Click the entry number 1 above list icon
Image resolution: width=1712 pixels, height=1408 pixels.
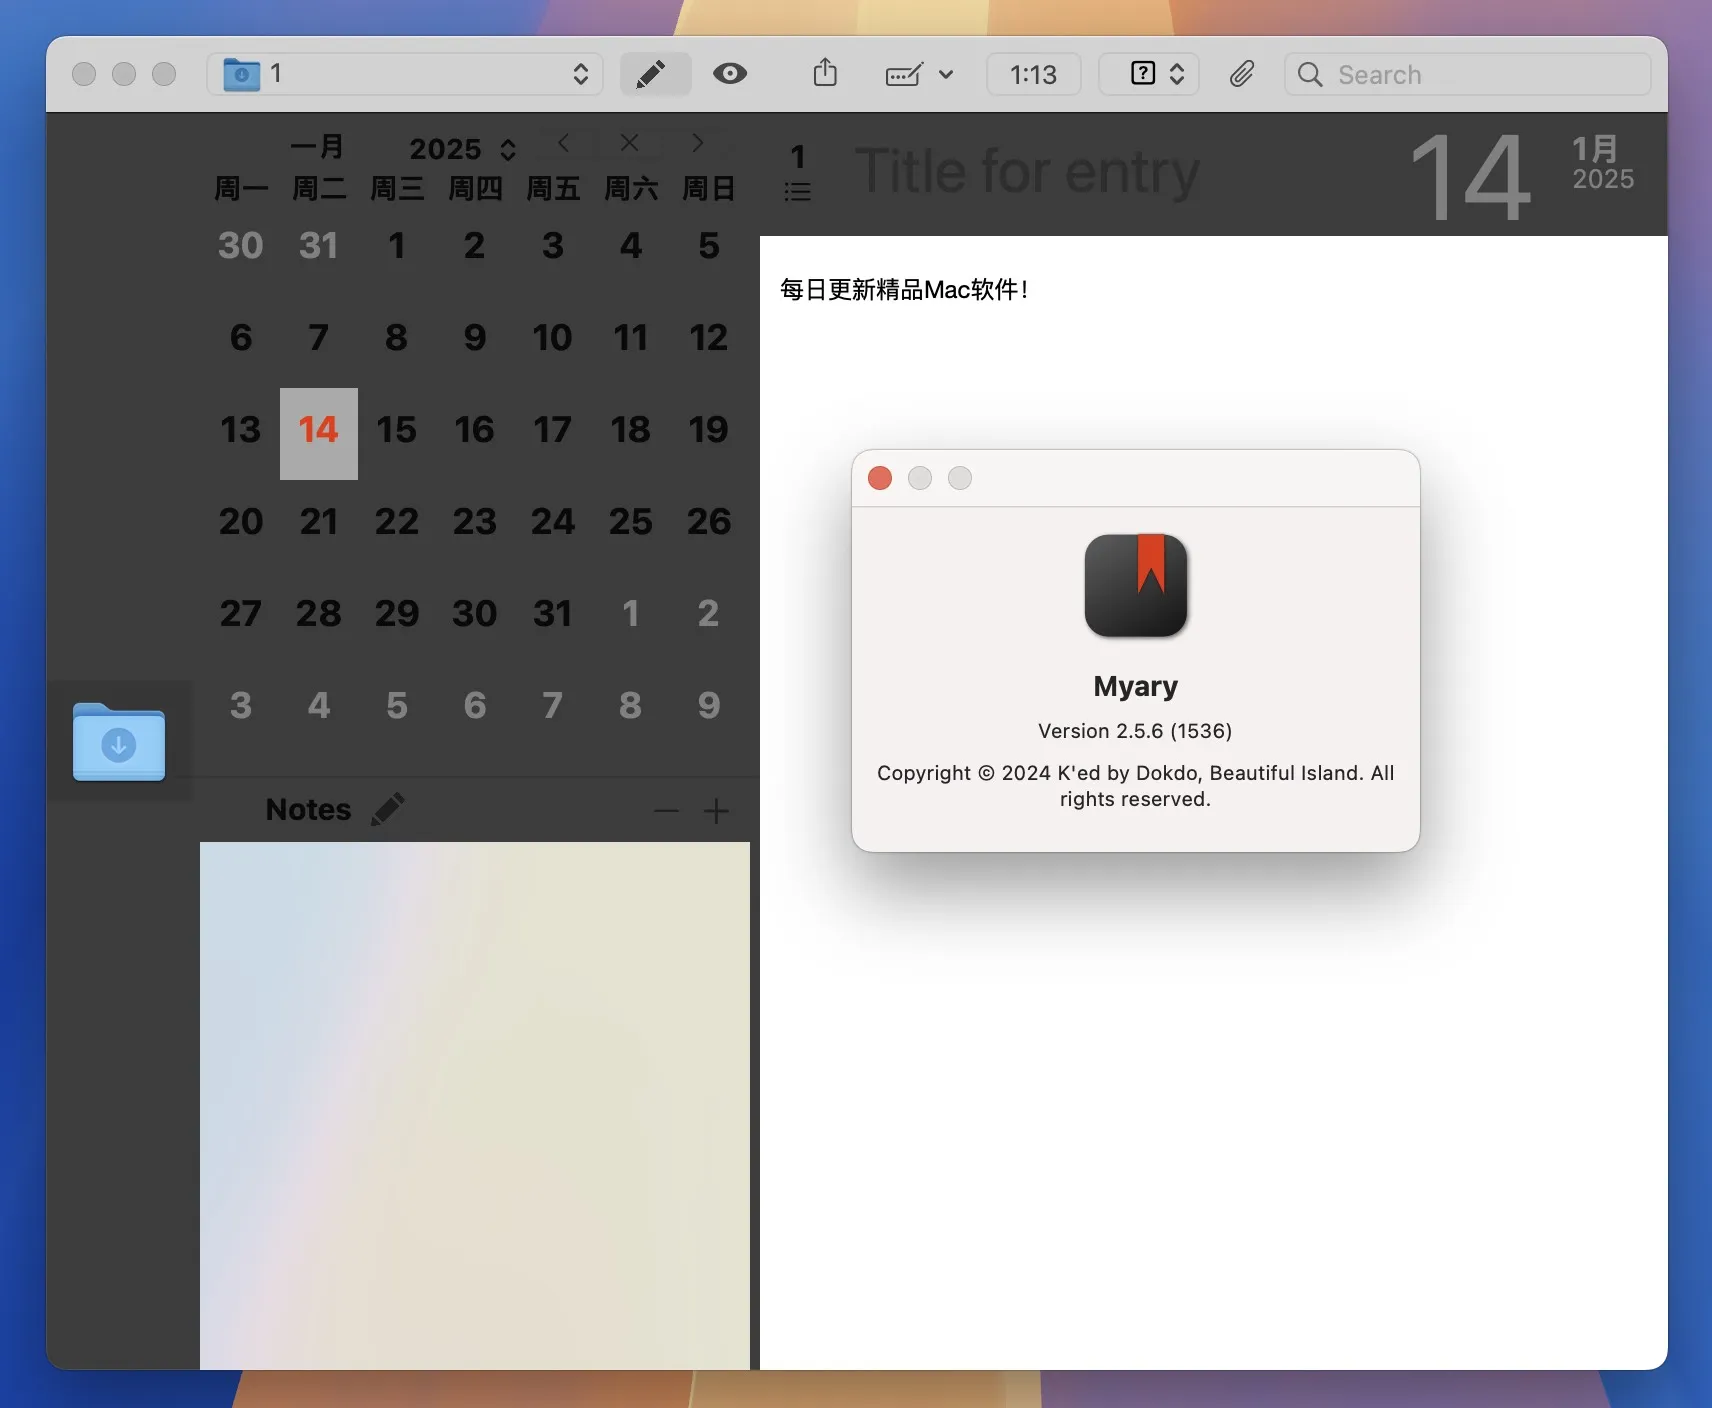[x=798, y=157]
